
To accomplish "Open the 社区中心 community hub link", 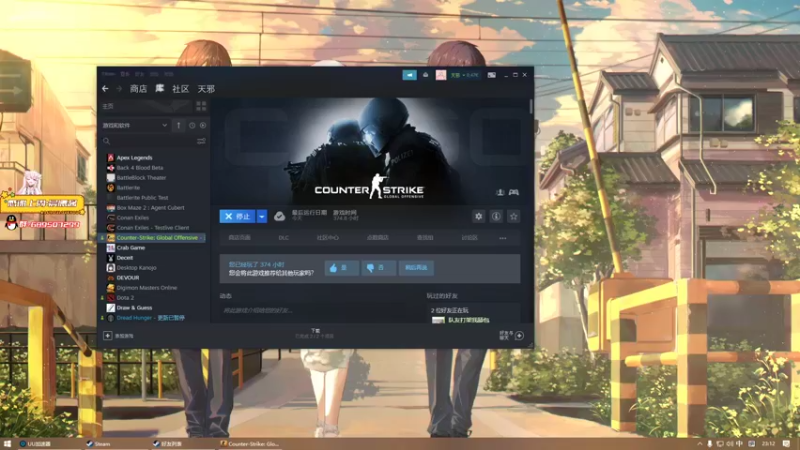I will [328, 238].
